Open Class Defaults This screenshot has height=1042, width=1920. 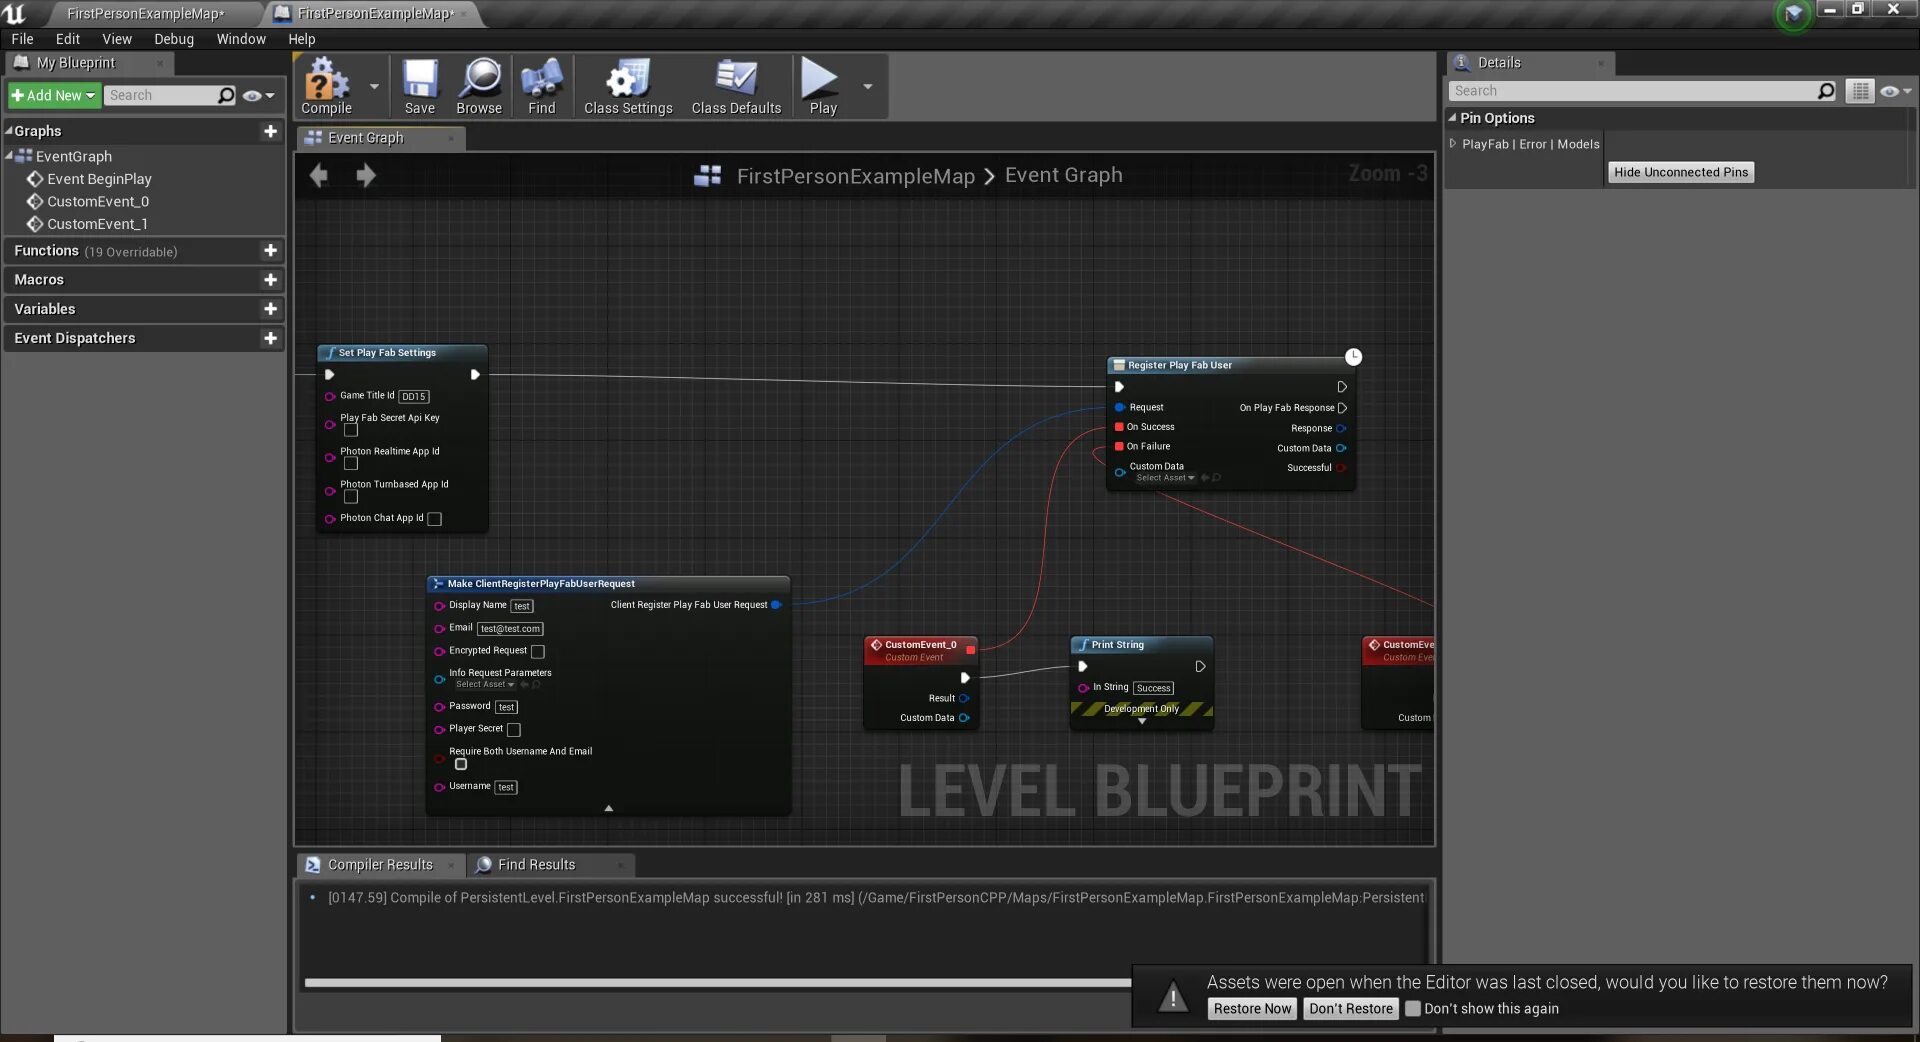pyautogui.click(x=736, y=86)
